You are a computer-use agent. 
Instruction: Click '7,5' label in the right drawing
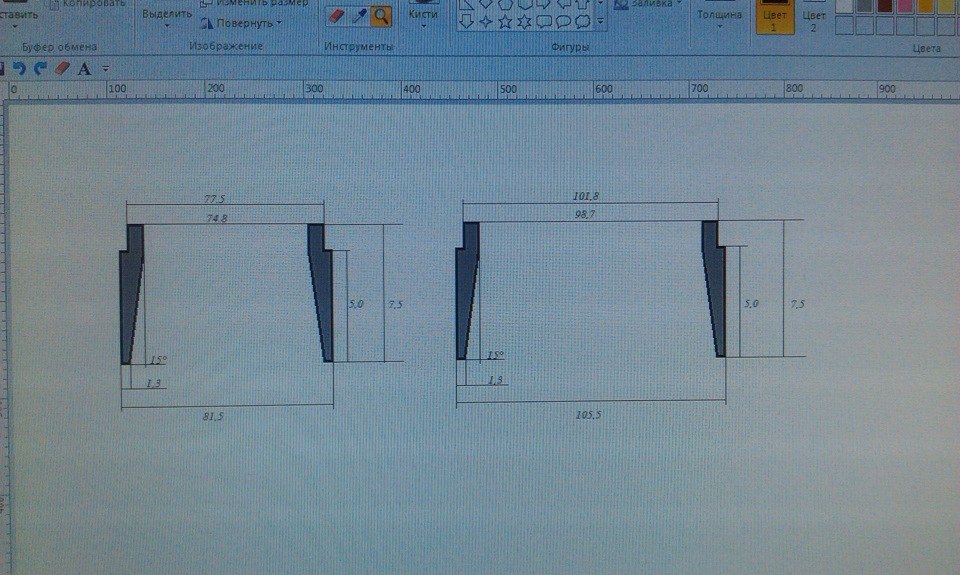tap(797, 304)
